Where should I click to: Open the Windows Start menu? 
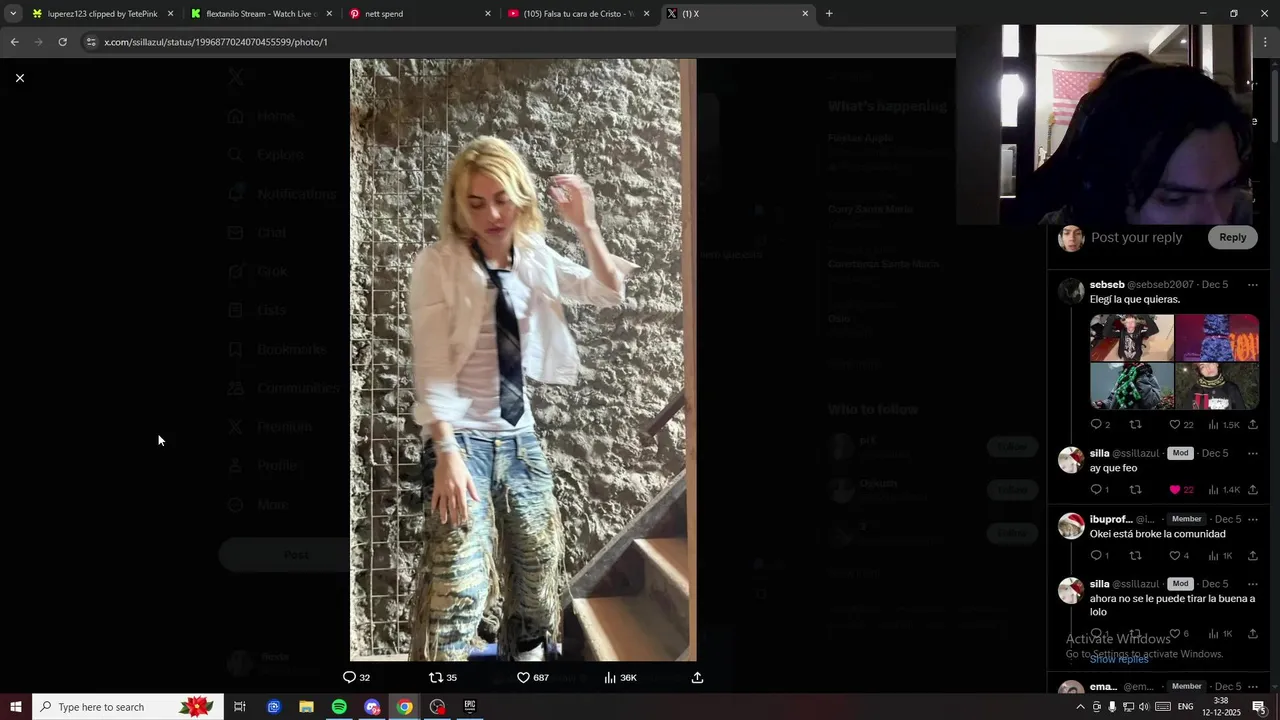15,707
